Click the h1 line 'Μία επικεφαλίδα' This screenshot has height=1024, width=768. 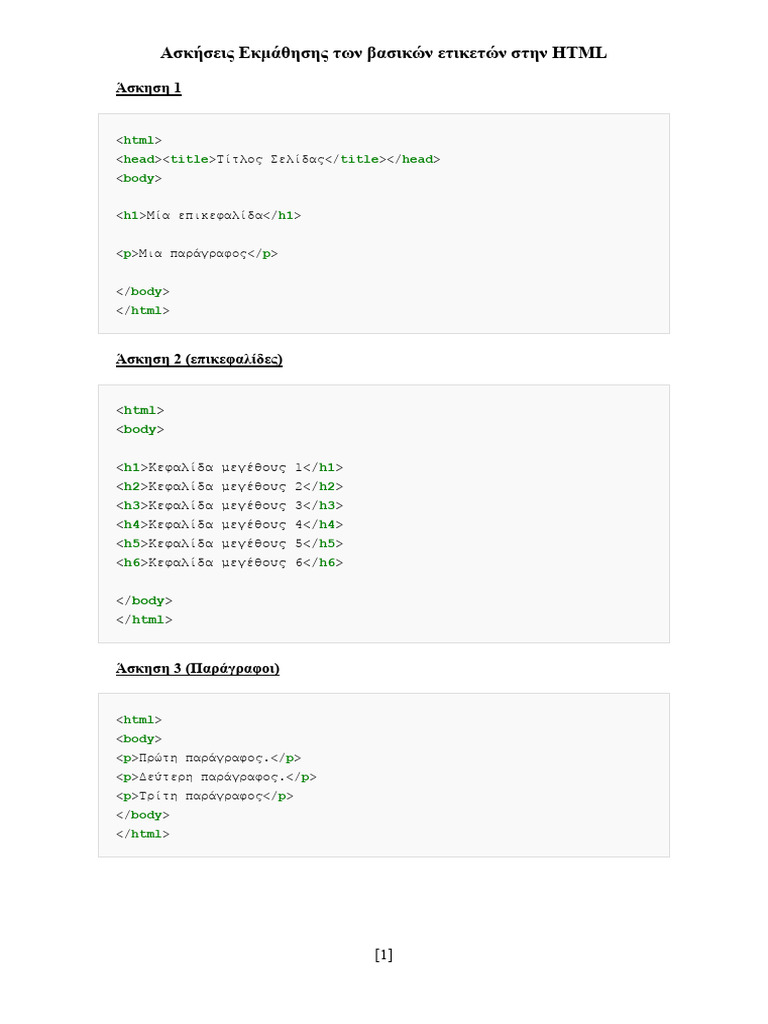(208, 216)
